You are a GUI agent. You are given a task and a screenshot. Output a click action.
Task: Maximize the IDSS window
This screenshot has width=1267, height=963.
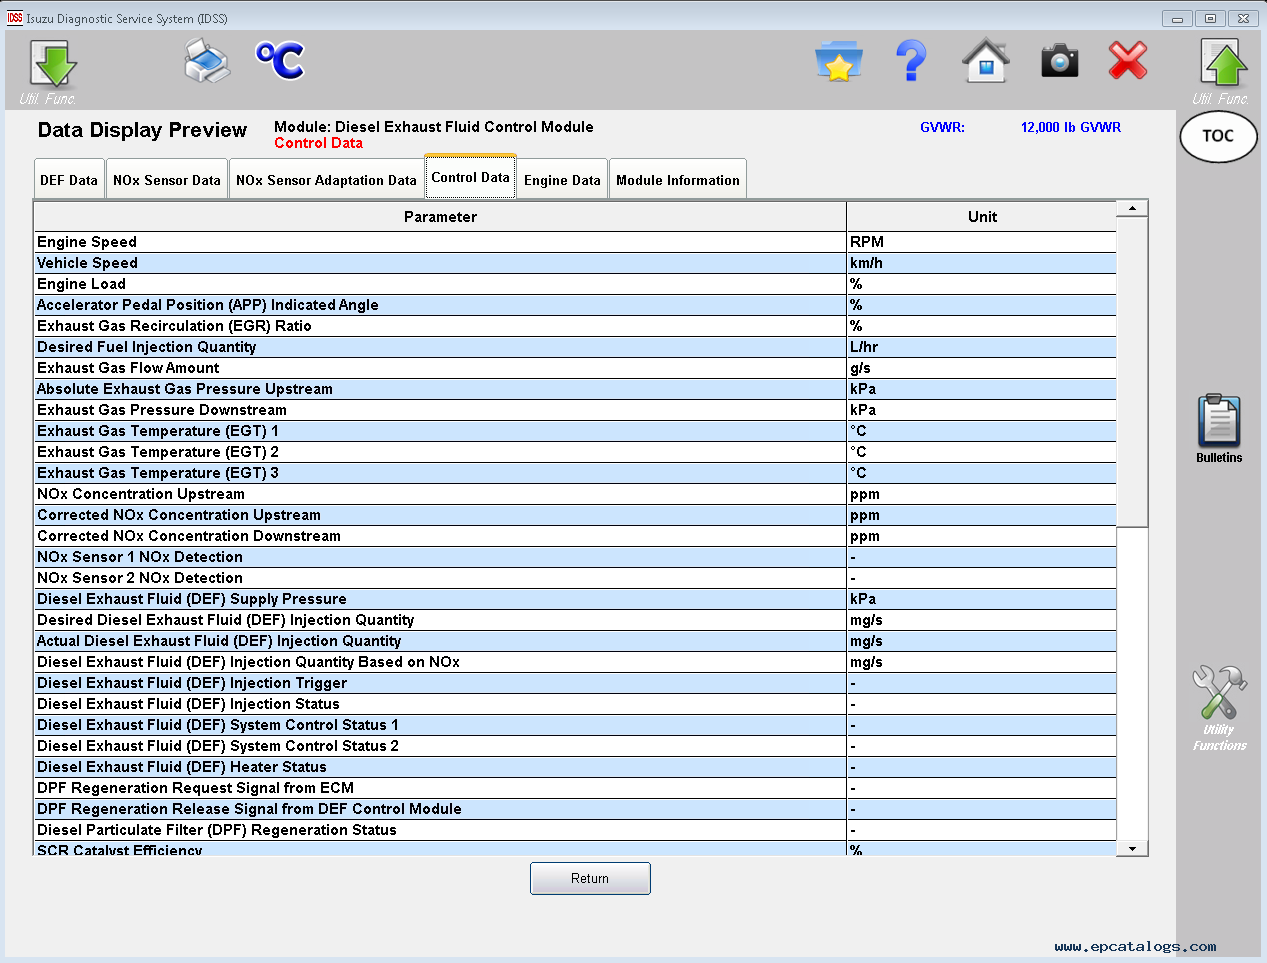tap(1210, 18)
